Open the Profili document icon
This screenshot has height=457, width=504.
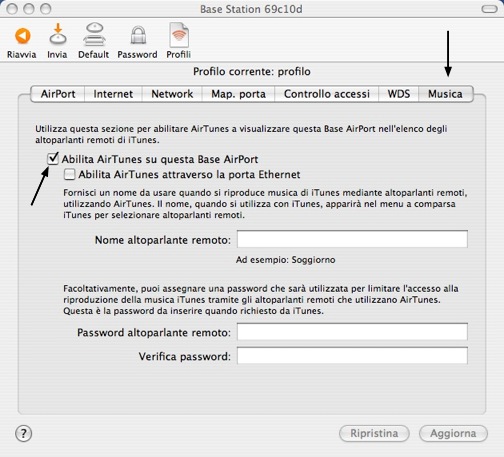179,35
